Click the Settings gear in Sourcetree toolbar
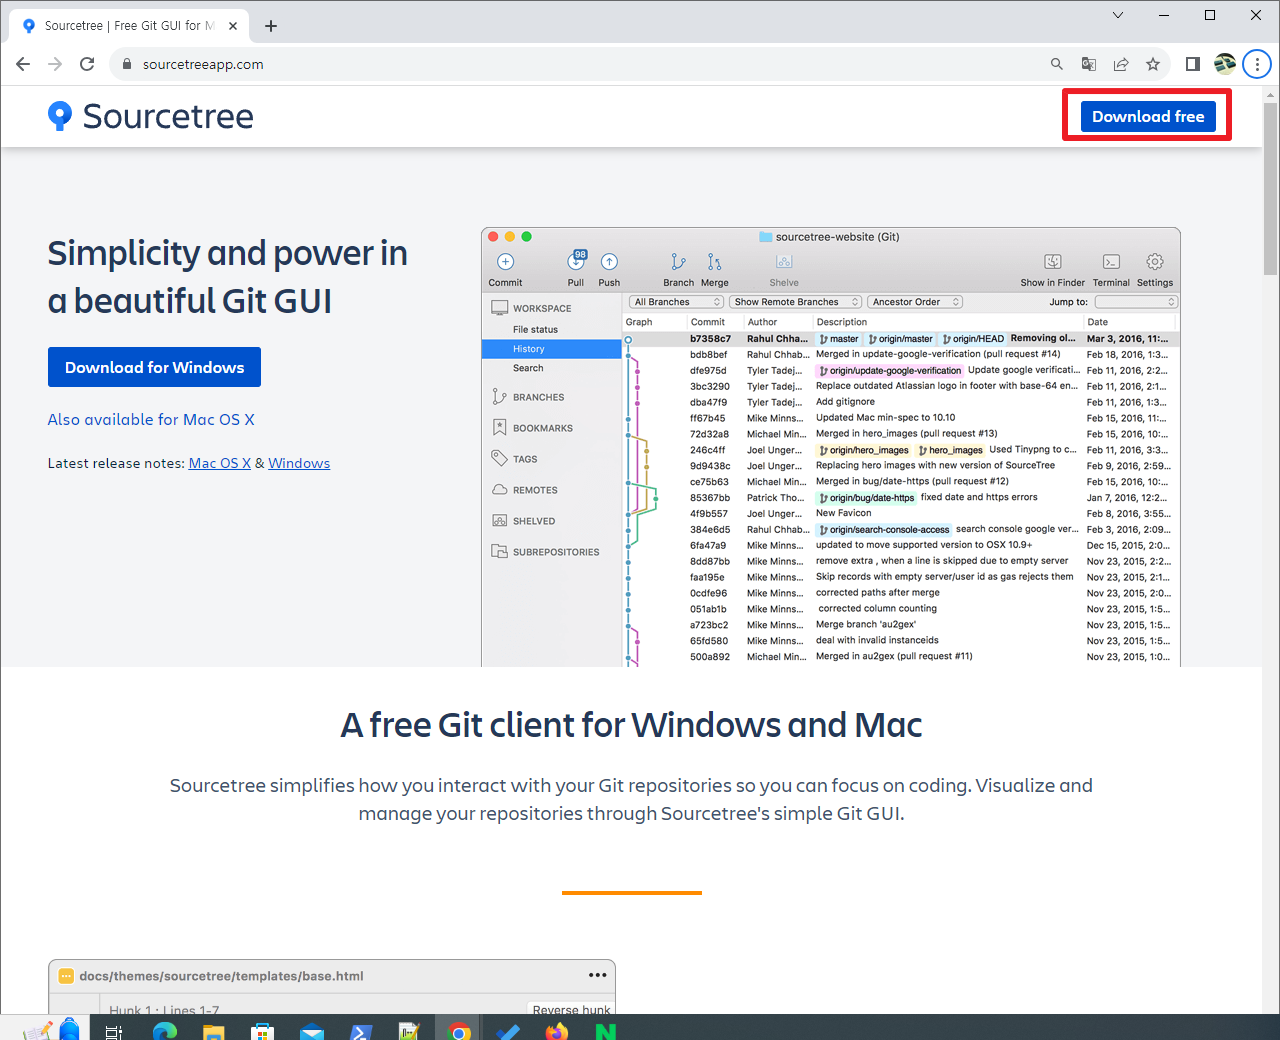Viewport: 1280px width, 1040px height. pos(1155,262)
